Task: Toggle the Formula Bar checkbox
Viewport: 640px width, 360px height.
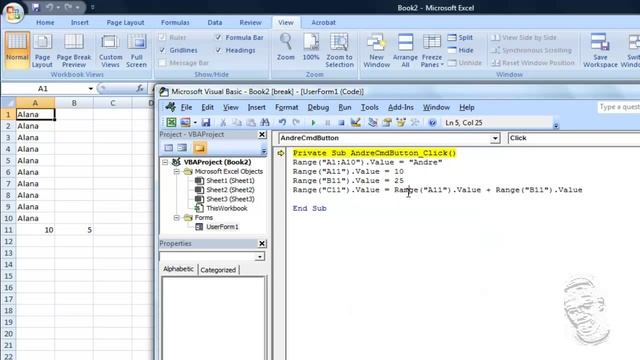Action: point(218,38)
